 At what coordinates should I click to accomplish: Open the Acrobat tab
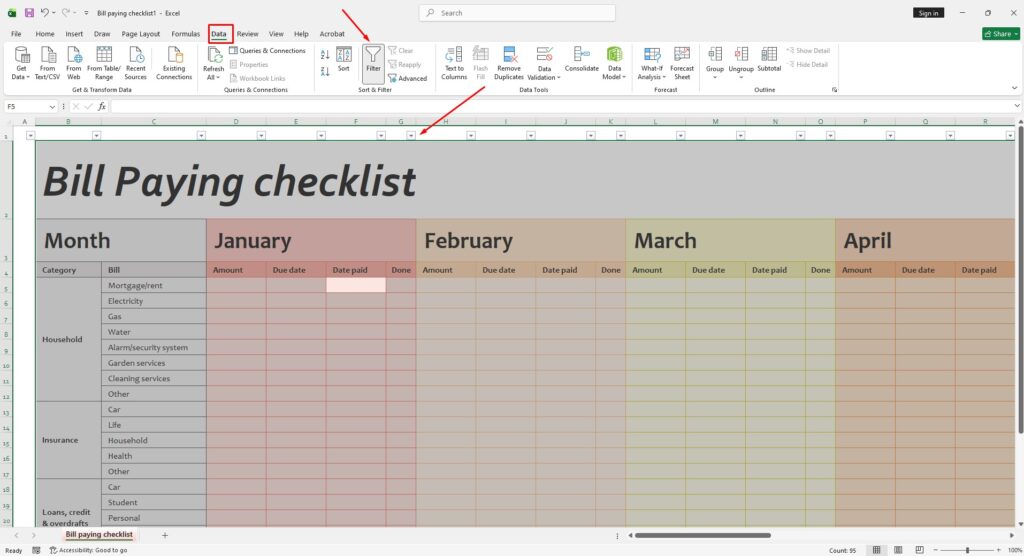(332, 34)
